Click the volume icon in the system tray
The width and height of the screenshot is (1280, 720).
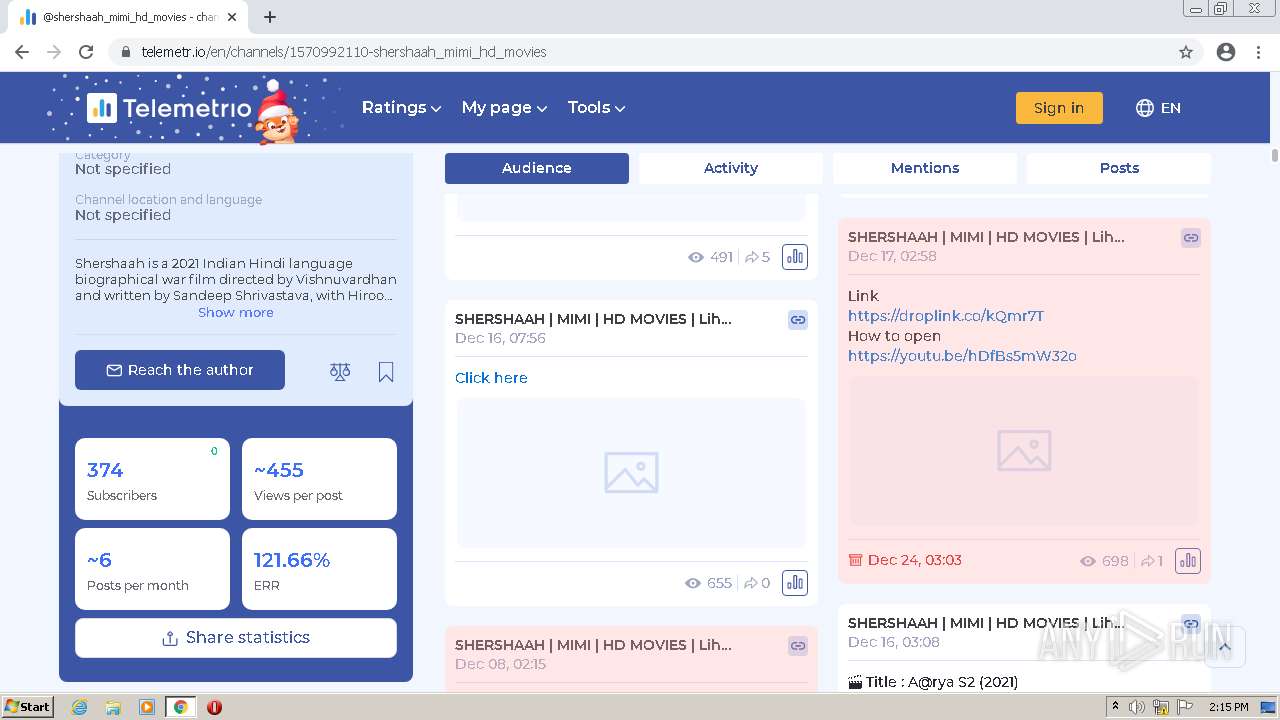pos(1137,707)
